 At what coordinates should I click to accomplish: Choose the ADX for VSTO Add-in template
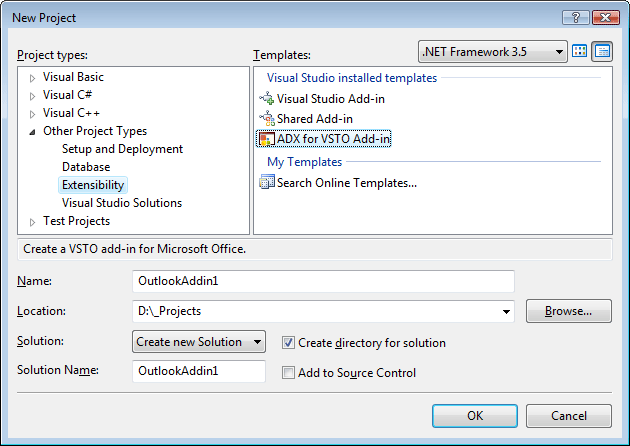(x=333, y=139)
